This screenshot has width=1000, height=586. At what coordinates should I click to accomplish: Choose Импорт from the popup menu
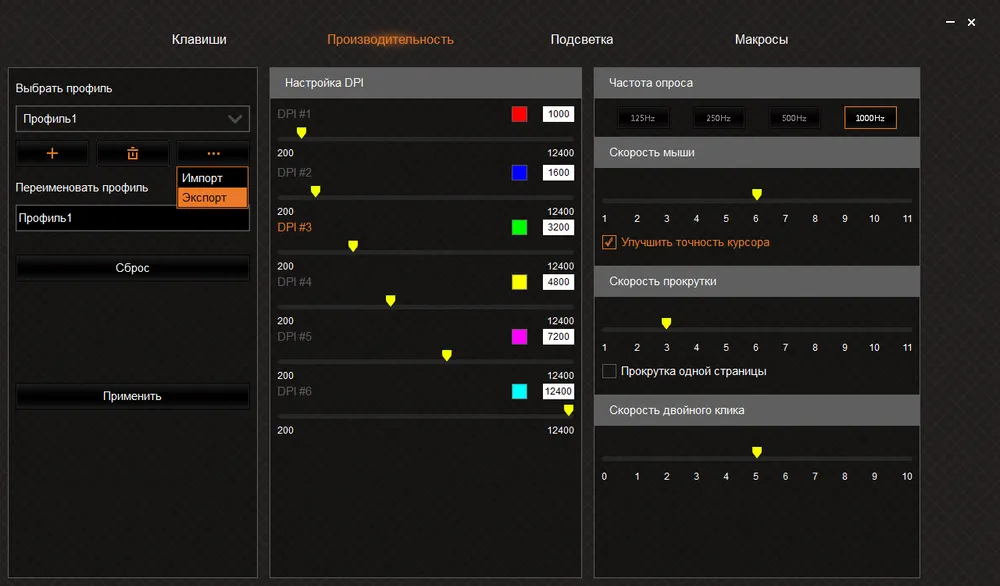point(212,178)
